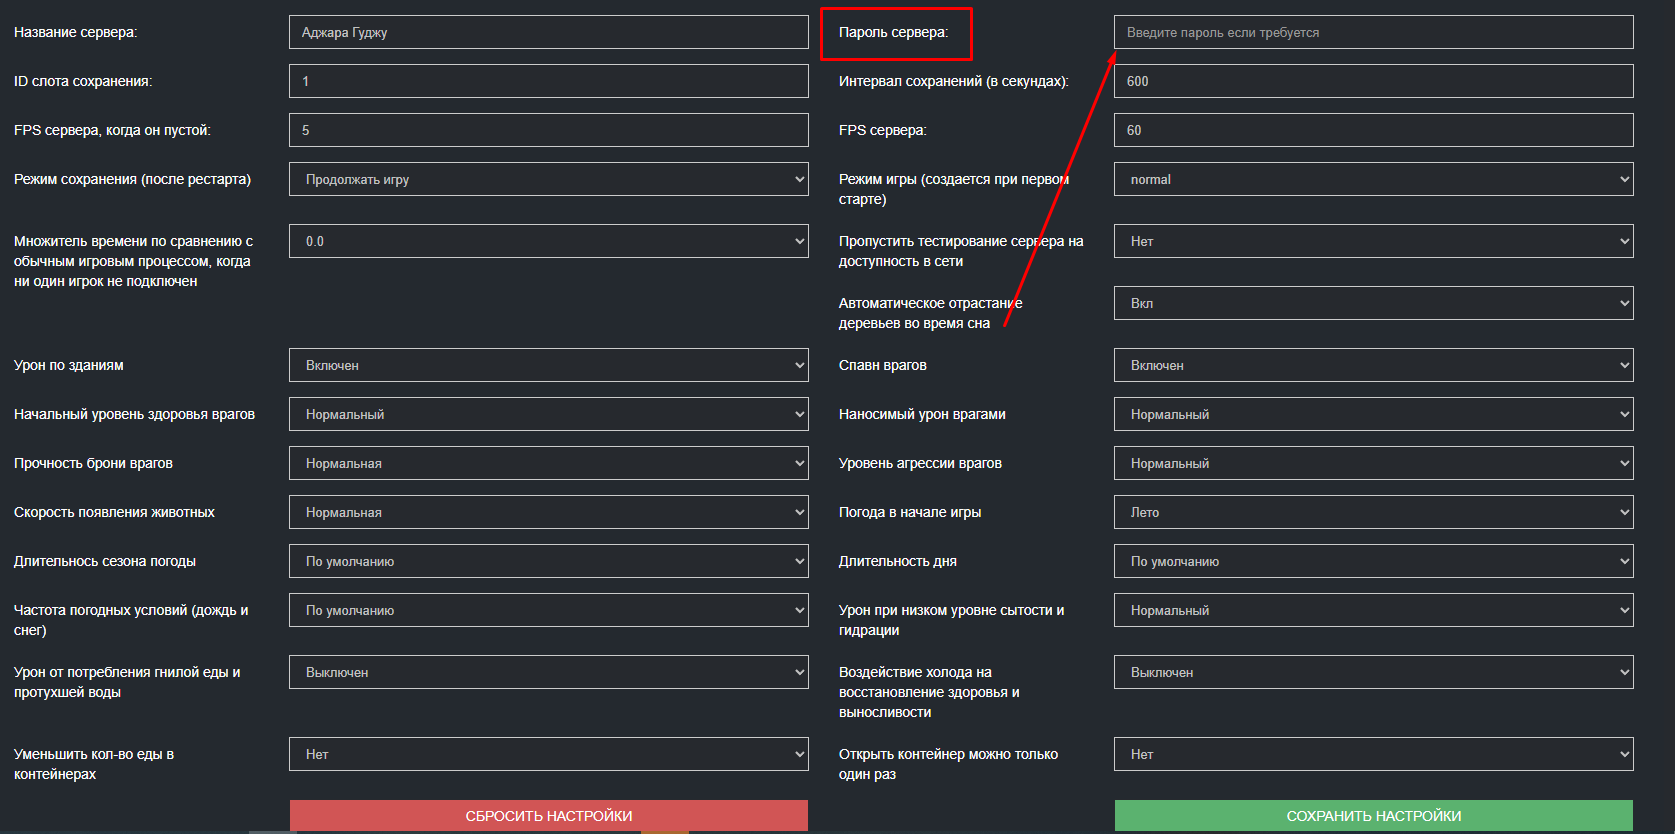Open the 'Уровень агрессии врагов' dropdown
Screen dimensions: 1675x834
click(x=1373, y=463)
